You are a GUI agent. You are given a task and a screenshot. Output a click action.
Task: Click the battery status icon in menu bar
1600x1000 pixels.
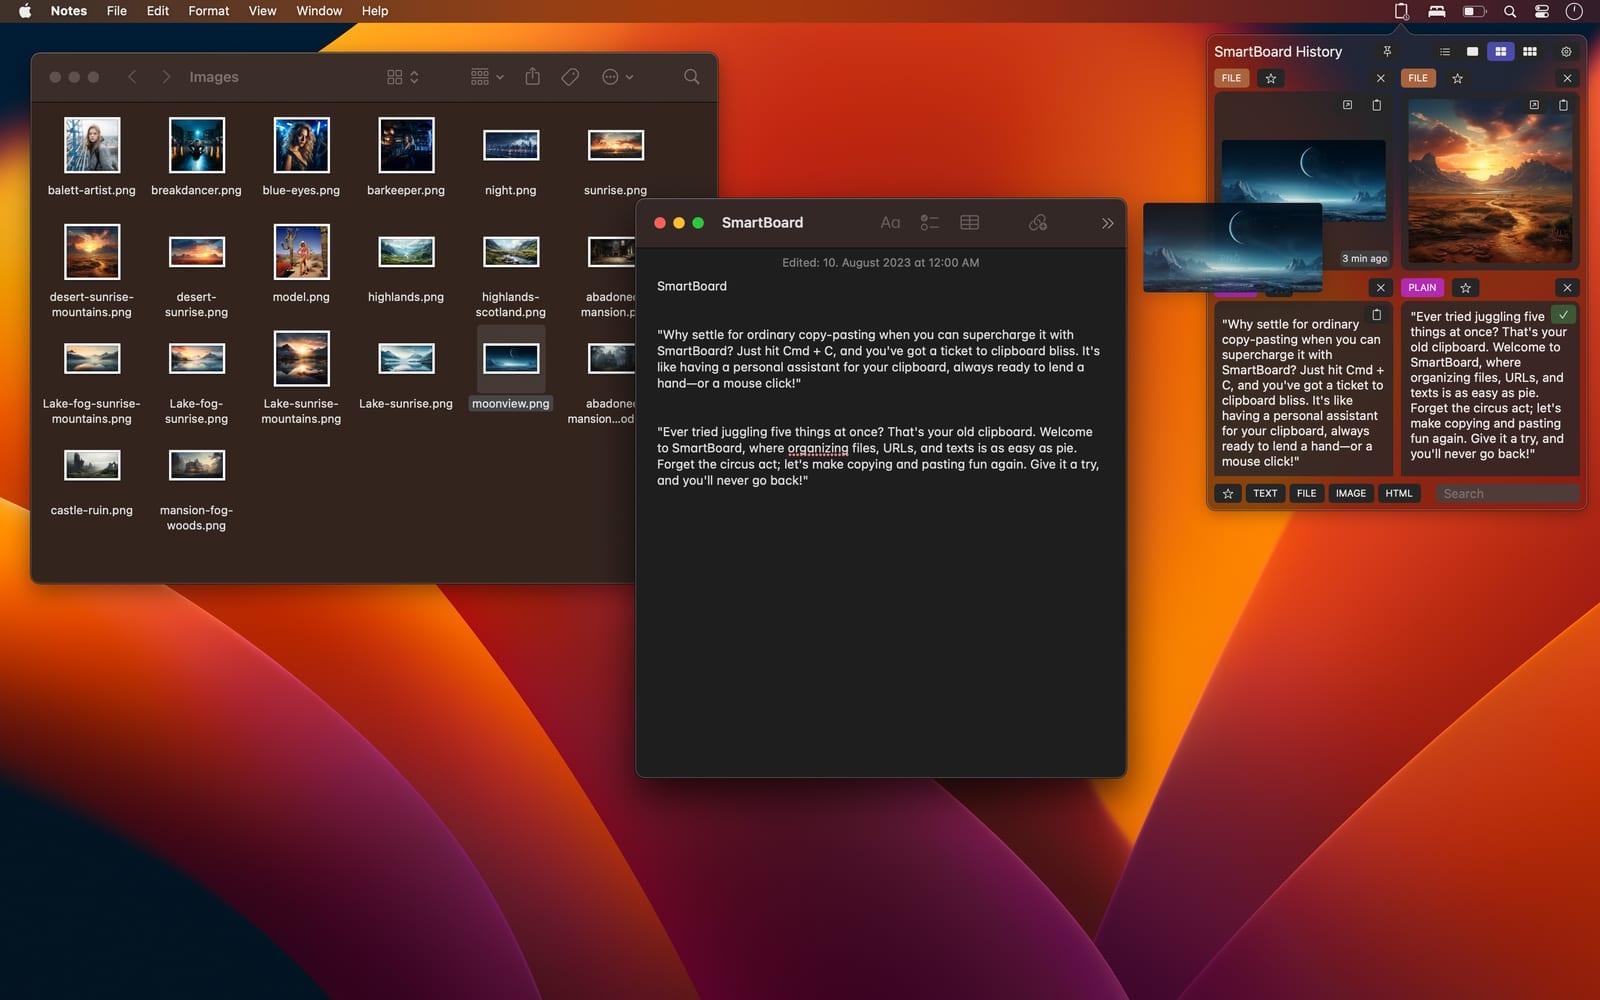1475,11
